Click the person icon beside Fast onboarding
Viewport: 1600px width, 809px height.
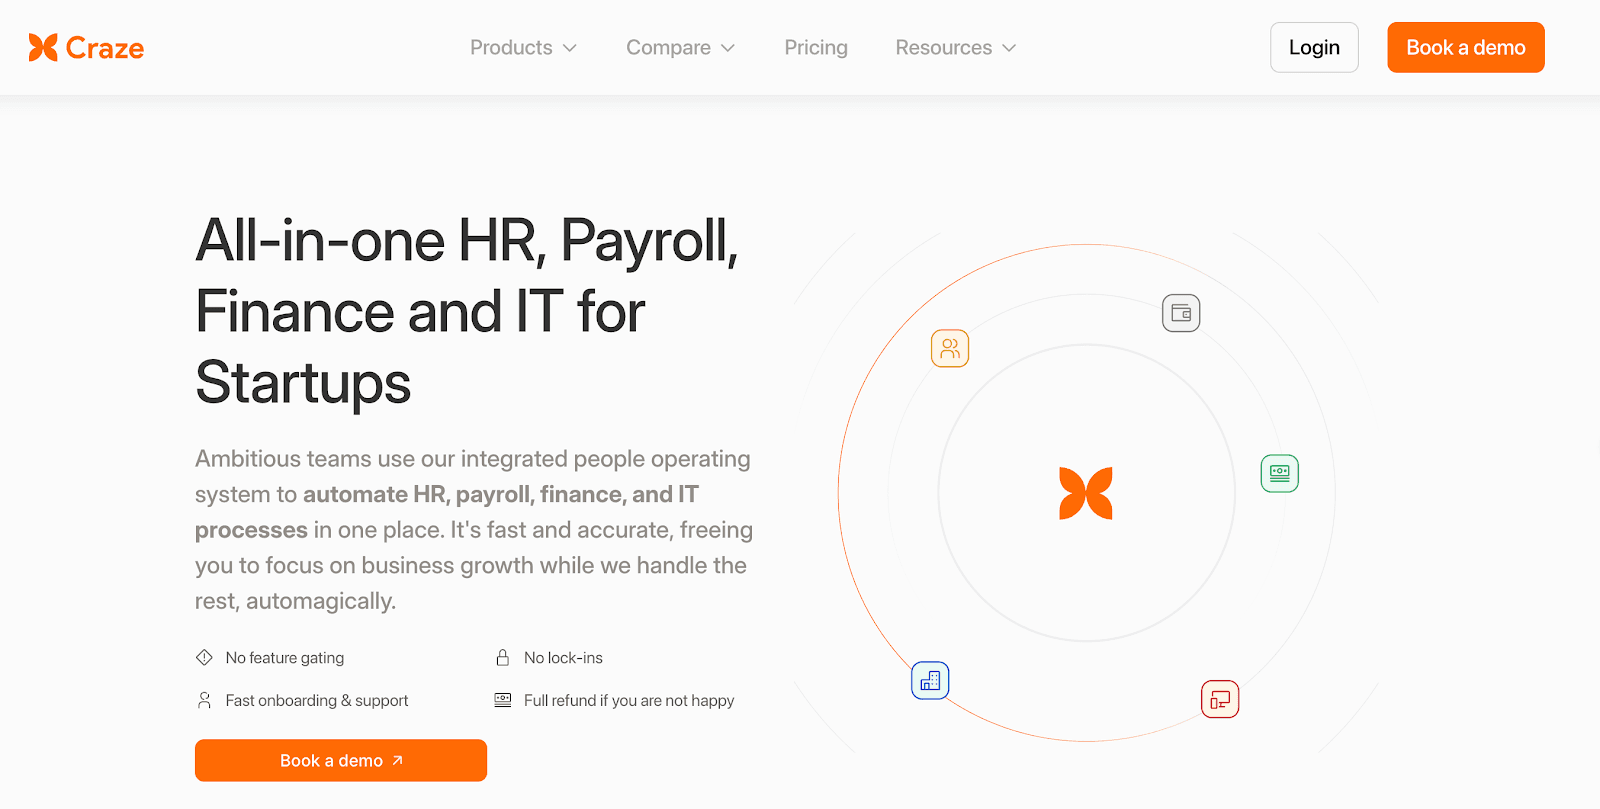point(204,700)
